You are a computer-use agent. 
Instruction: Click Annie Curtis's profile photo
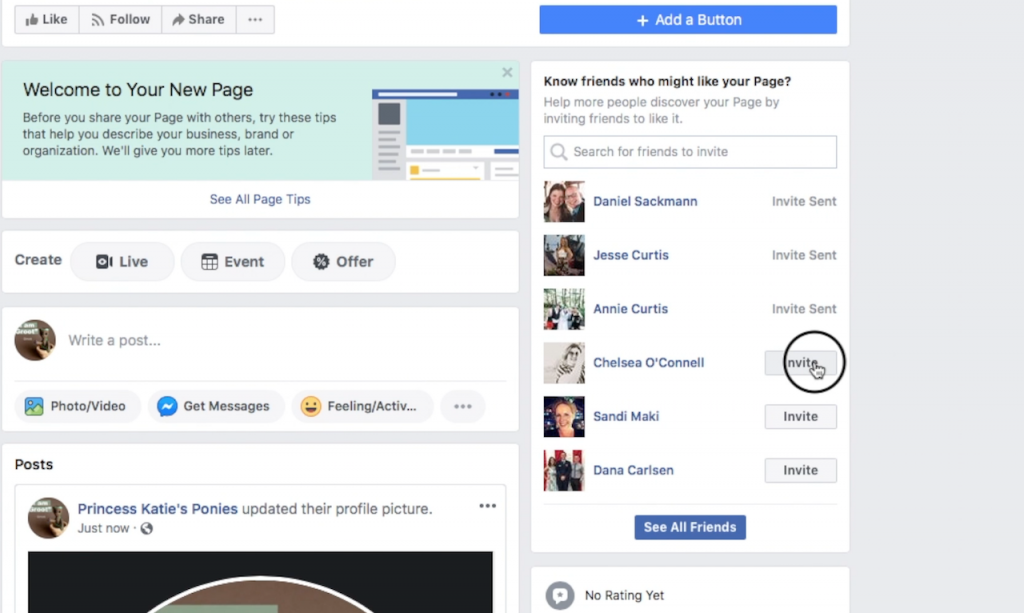tap(564, 309)
